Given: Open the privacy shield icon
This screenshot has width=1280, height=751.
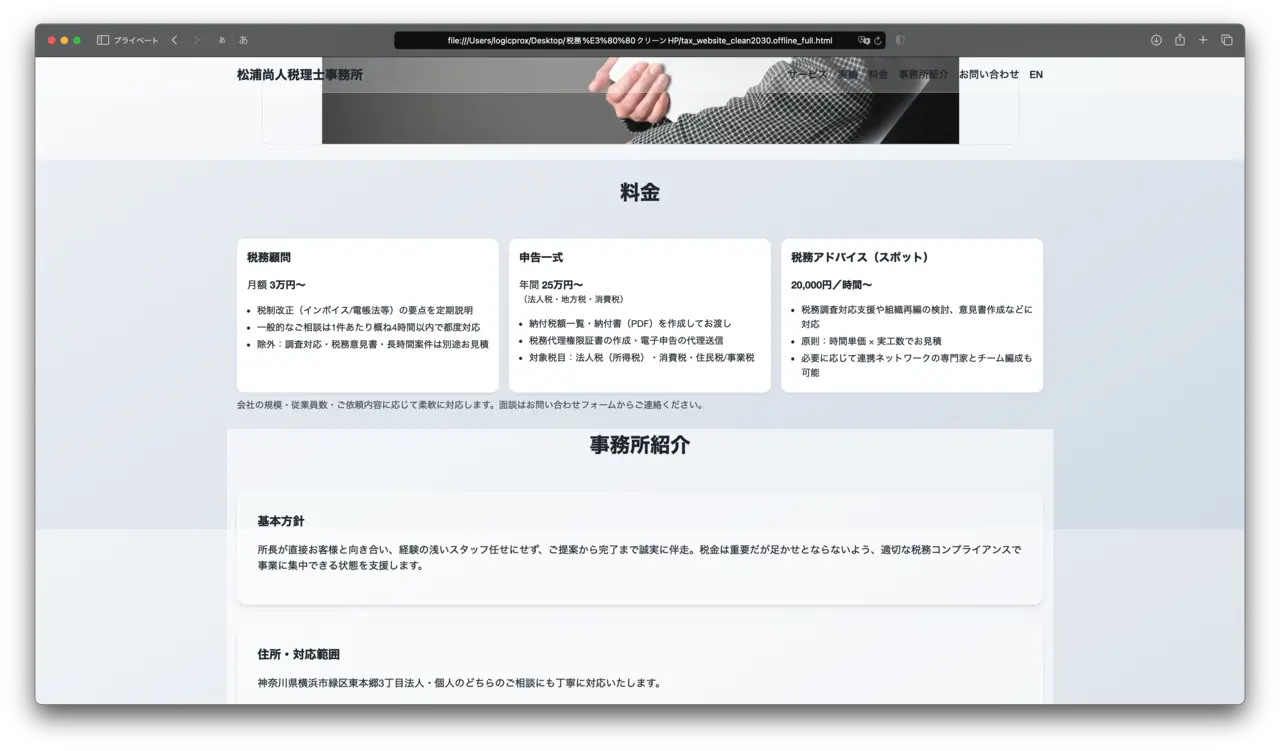Looking at the screenshot, I should pos(900,40).
